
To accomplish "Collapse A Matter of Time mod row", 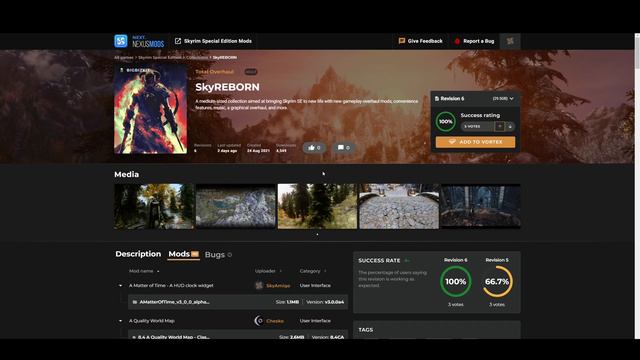I will (120, 286).
